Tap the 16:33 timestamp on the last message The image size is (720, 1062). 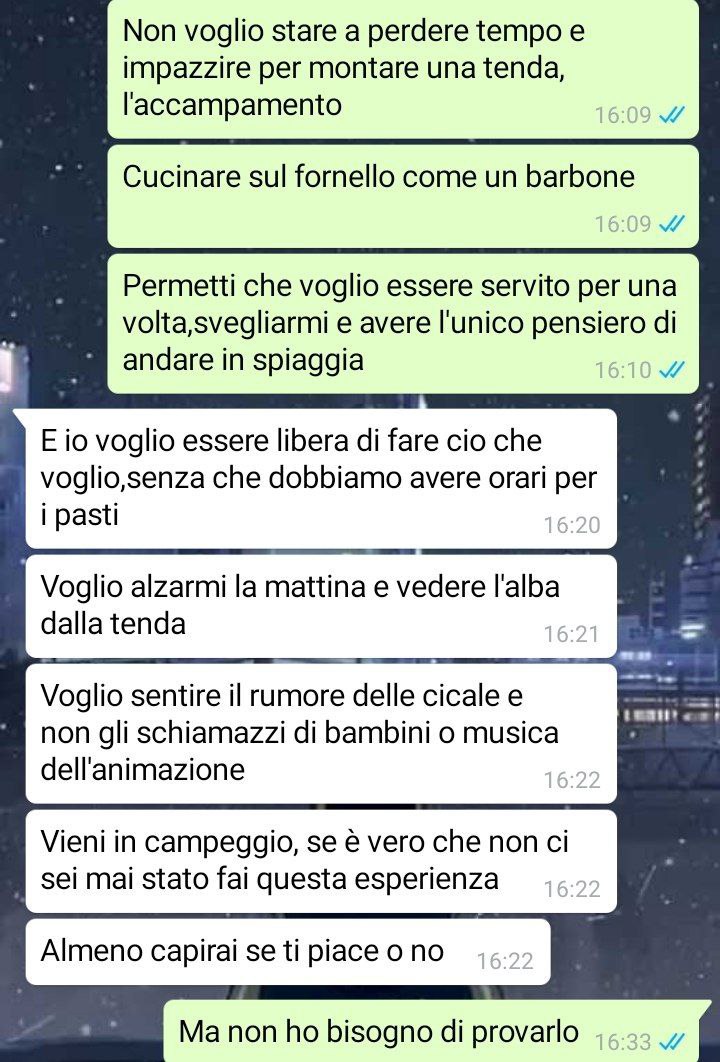click(623, 1041)
